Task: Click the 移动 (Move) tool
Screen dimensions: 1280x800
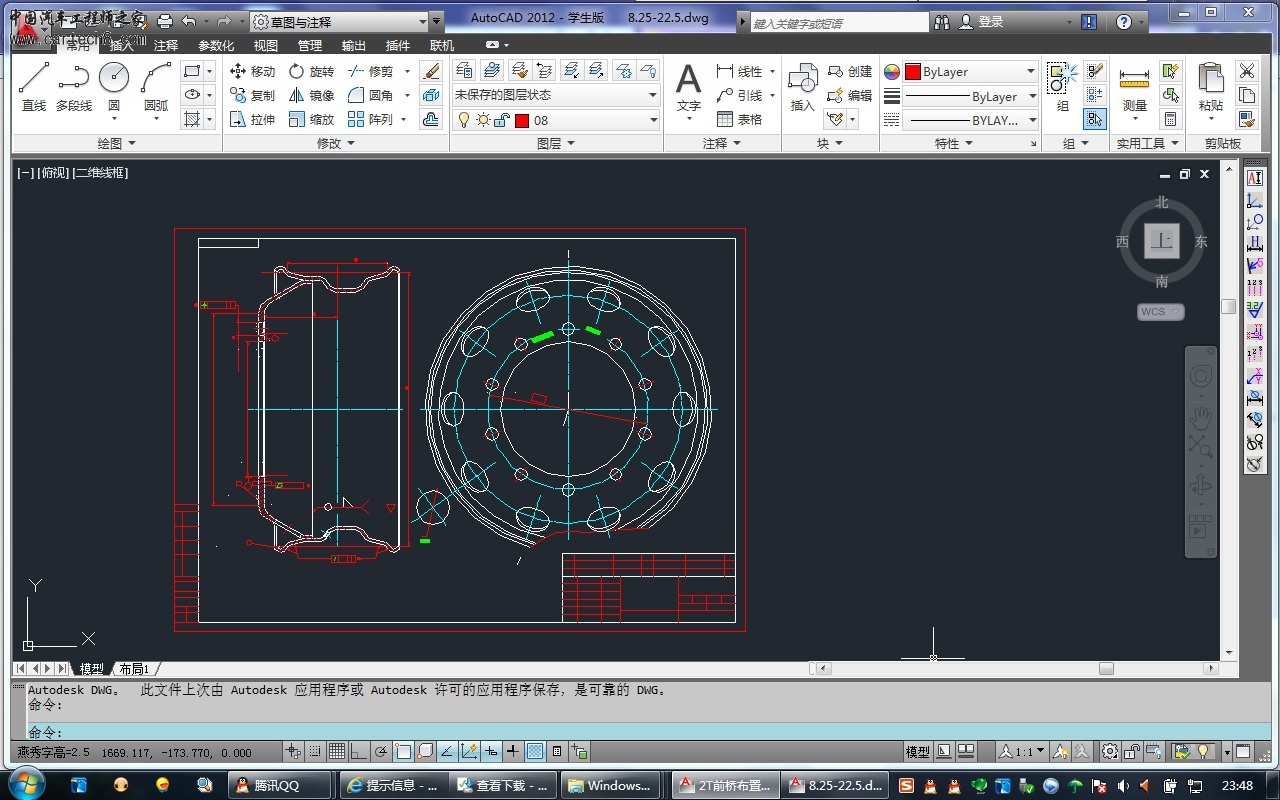Action: click(x=252, y=71)
